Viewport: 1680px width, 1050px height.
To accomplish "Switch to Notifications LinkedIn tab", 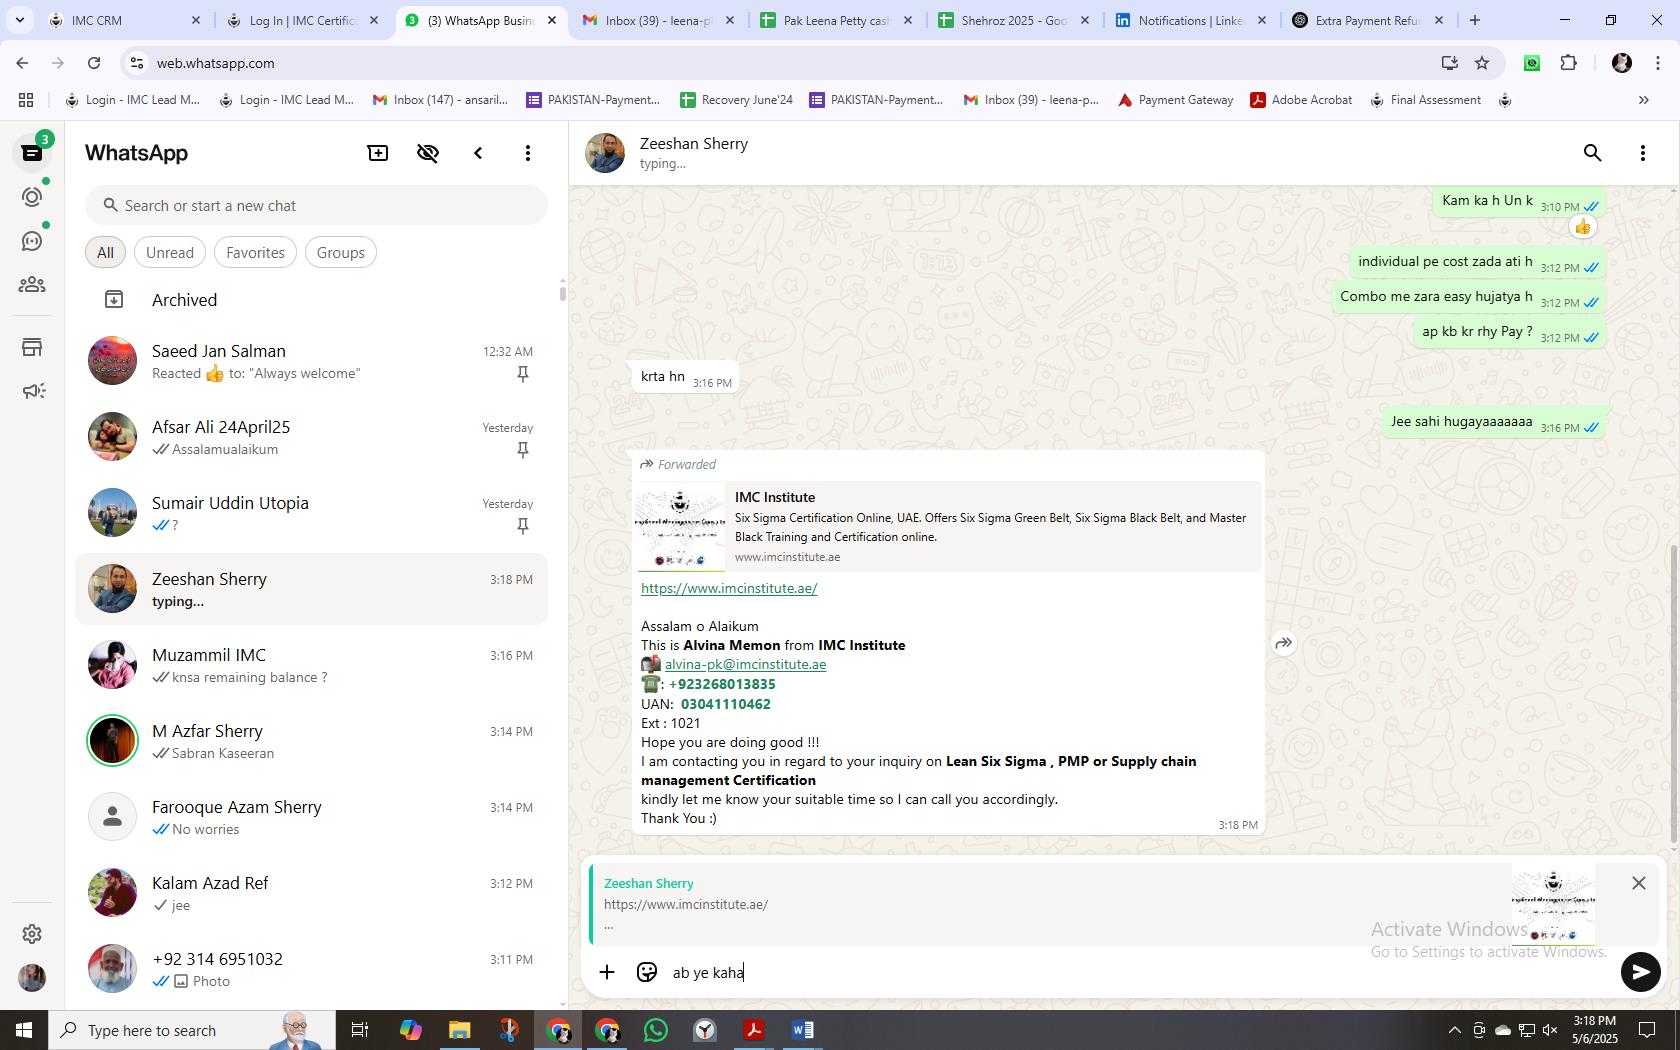I will 1191,20.
